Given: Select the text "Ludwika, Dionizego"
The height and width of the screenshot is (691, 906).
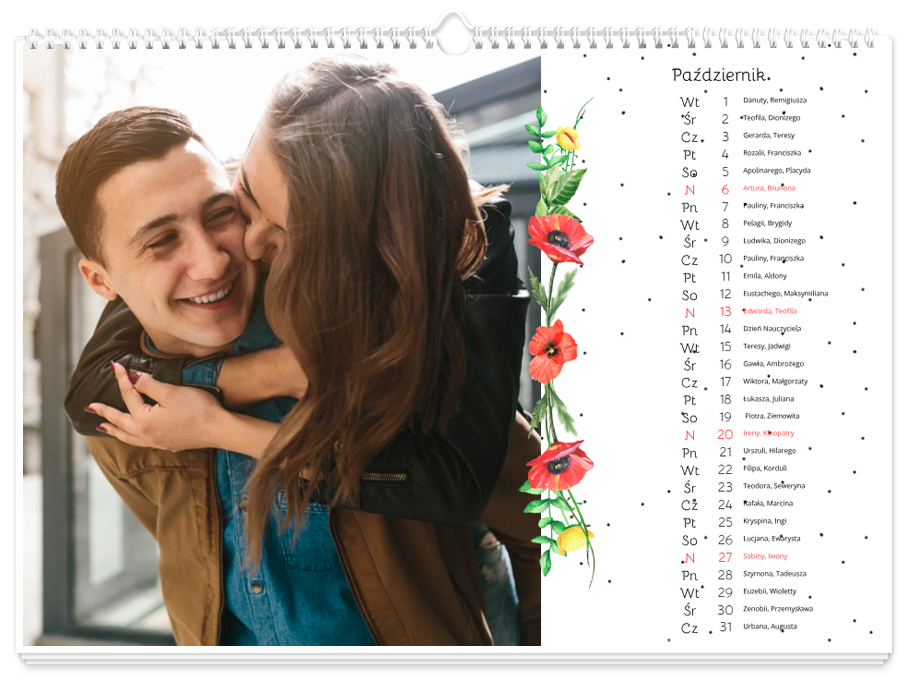Looking at the screenshot, I should pyautogui.click(x=774, y=241).
